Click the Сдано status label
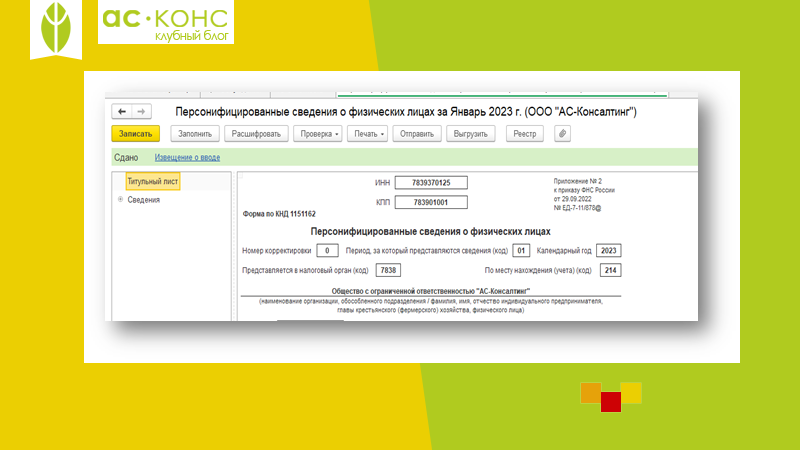The width and height of the screenshot is (800, 450). (126, 158)
